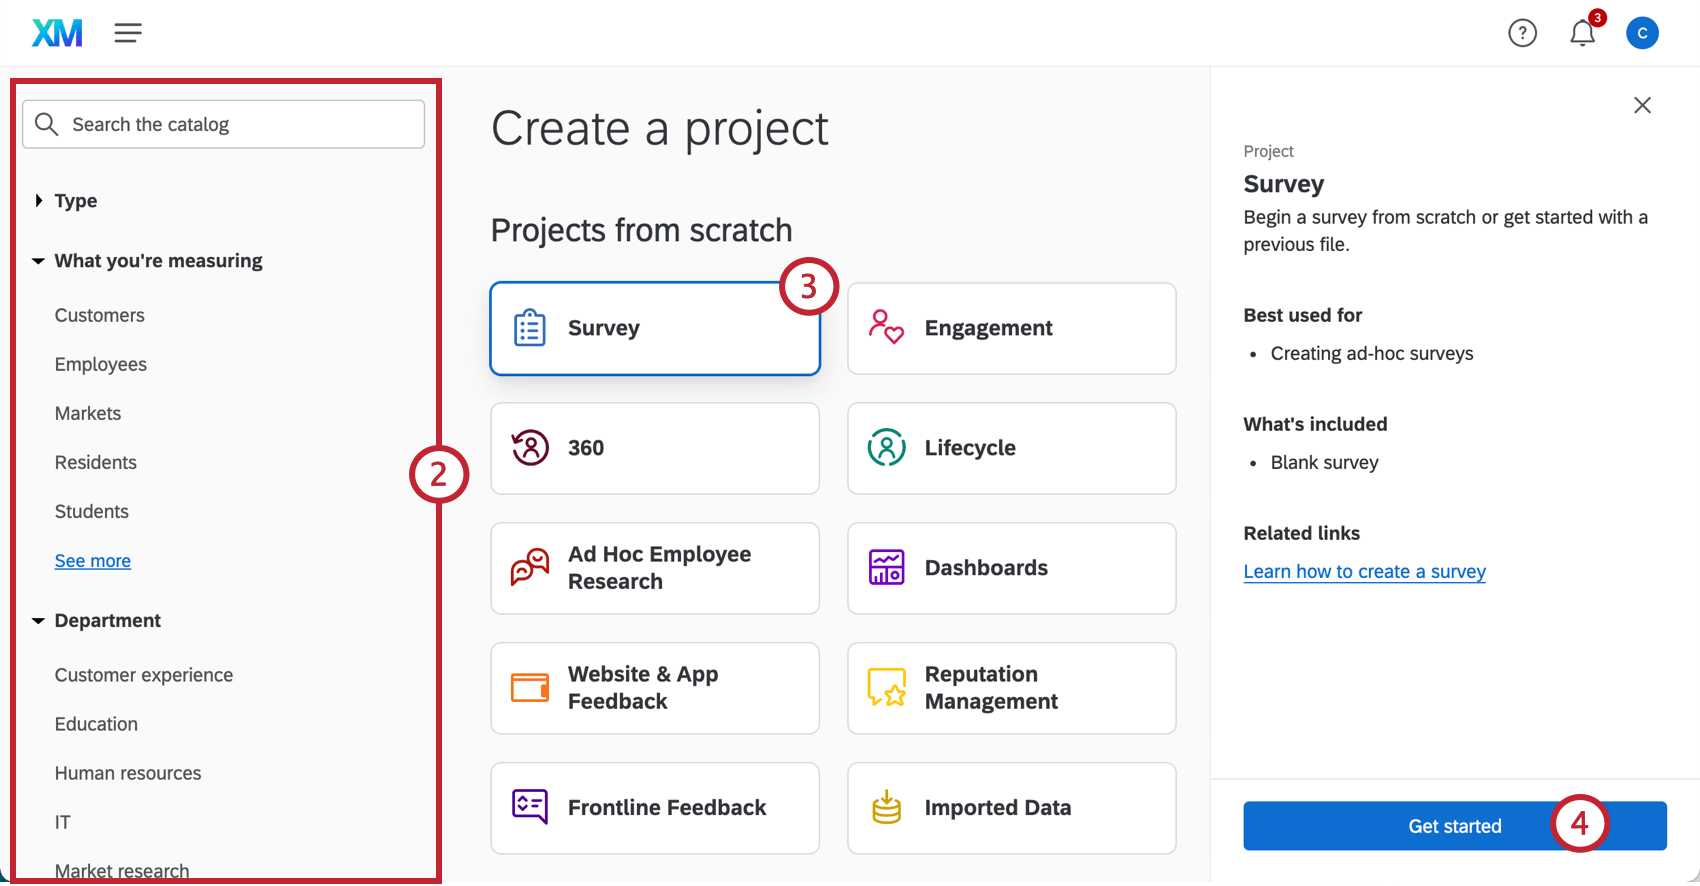Open the help question mark icon
This screenshot has width=1700, height=886.
click(x=1523, y=32)
